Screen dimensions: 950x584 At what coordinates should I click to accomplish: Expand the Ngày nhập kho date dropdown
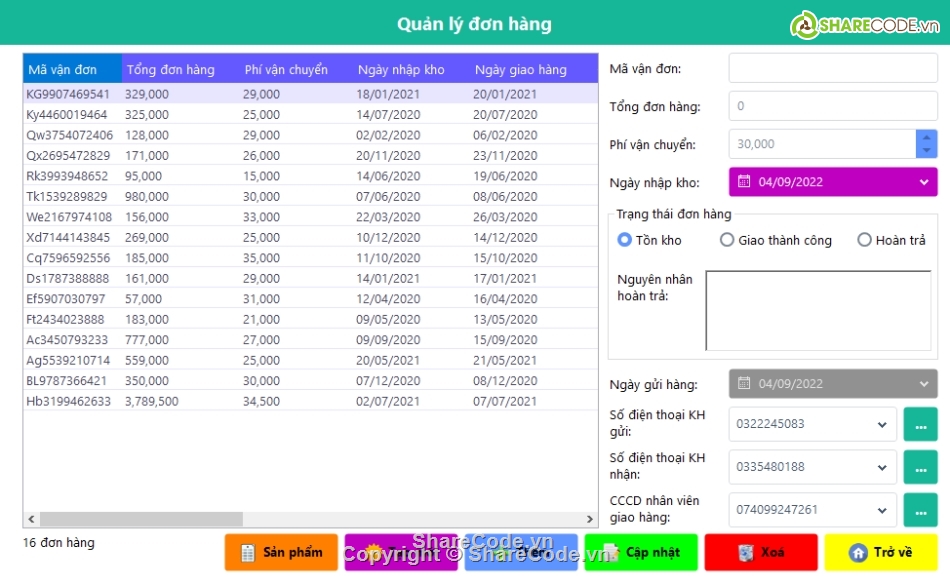pos(922,182)
